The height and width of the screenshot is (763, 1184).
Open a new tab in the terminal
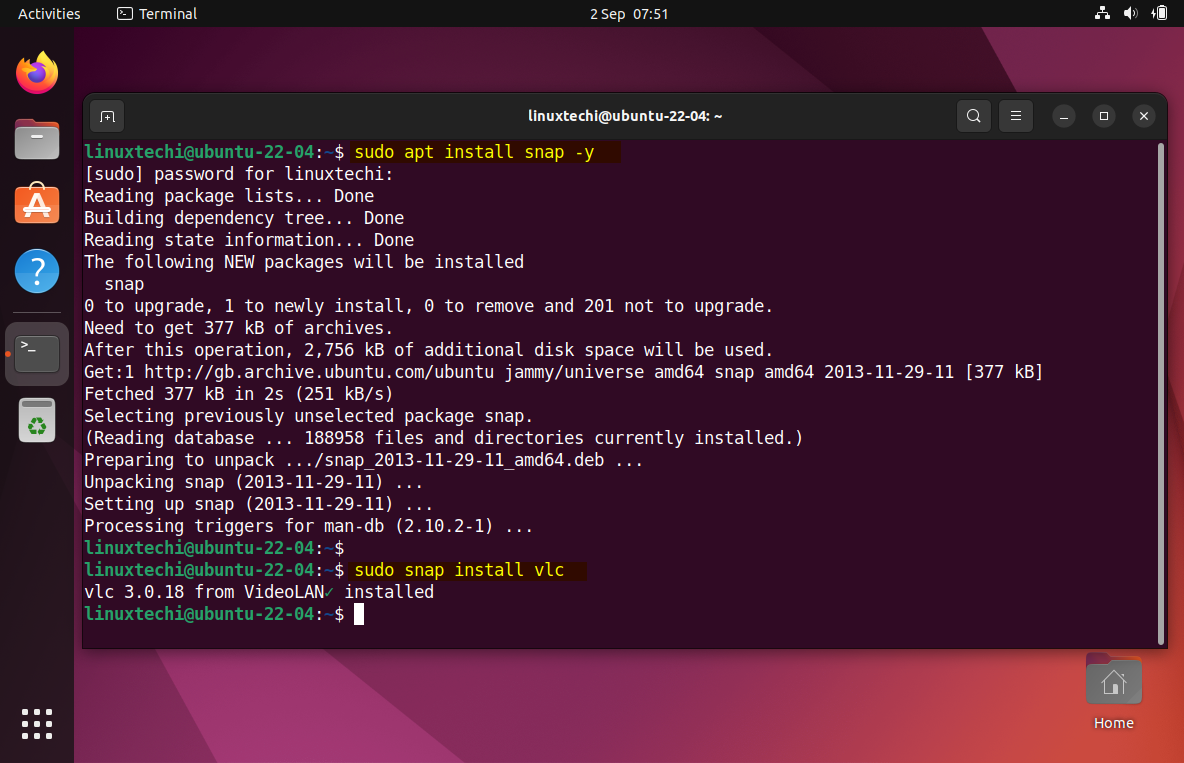pos(107,116)
